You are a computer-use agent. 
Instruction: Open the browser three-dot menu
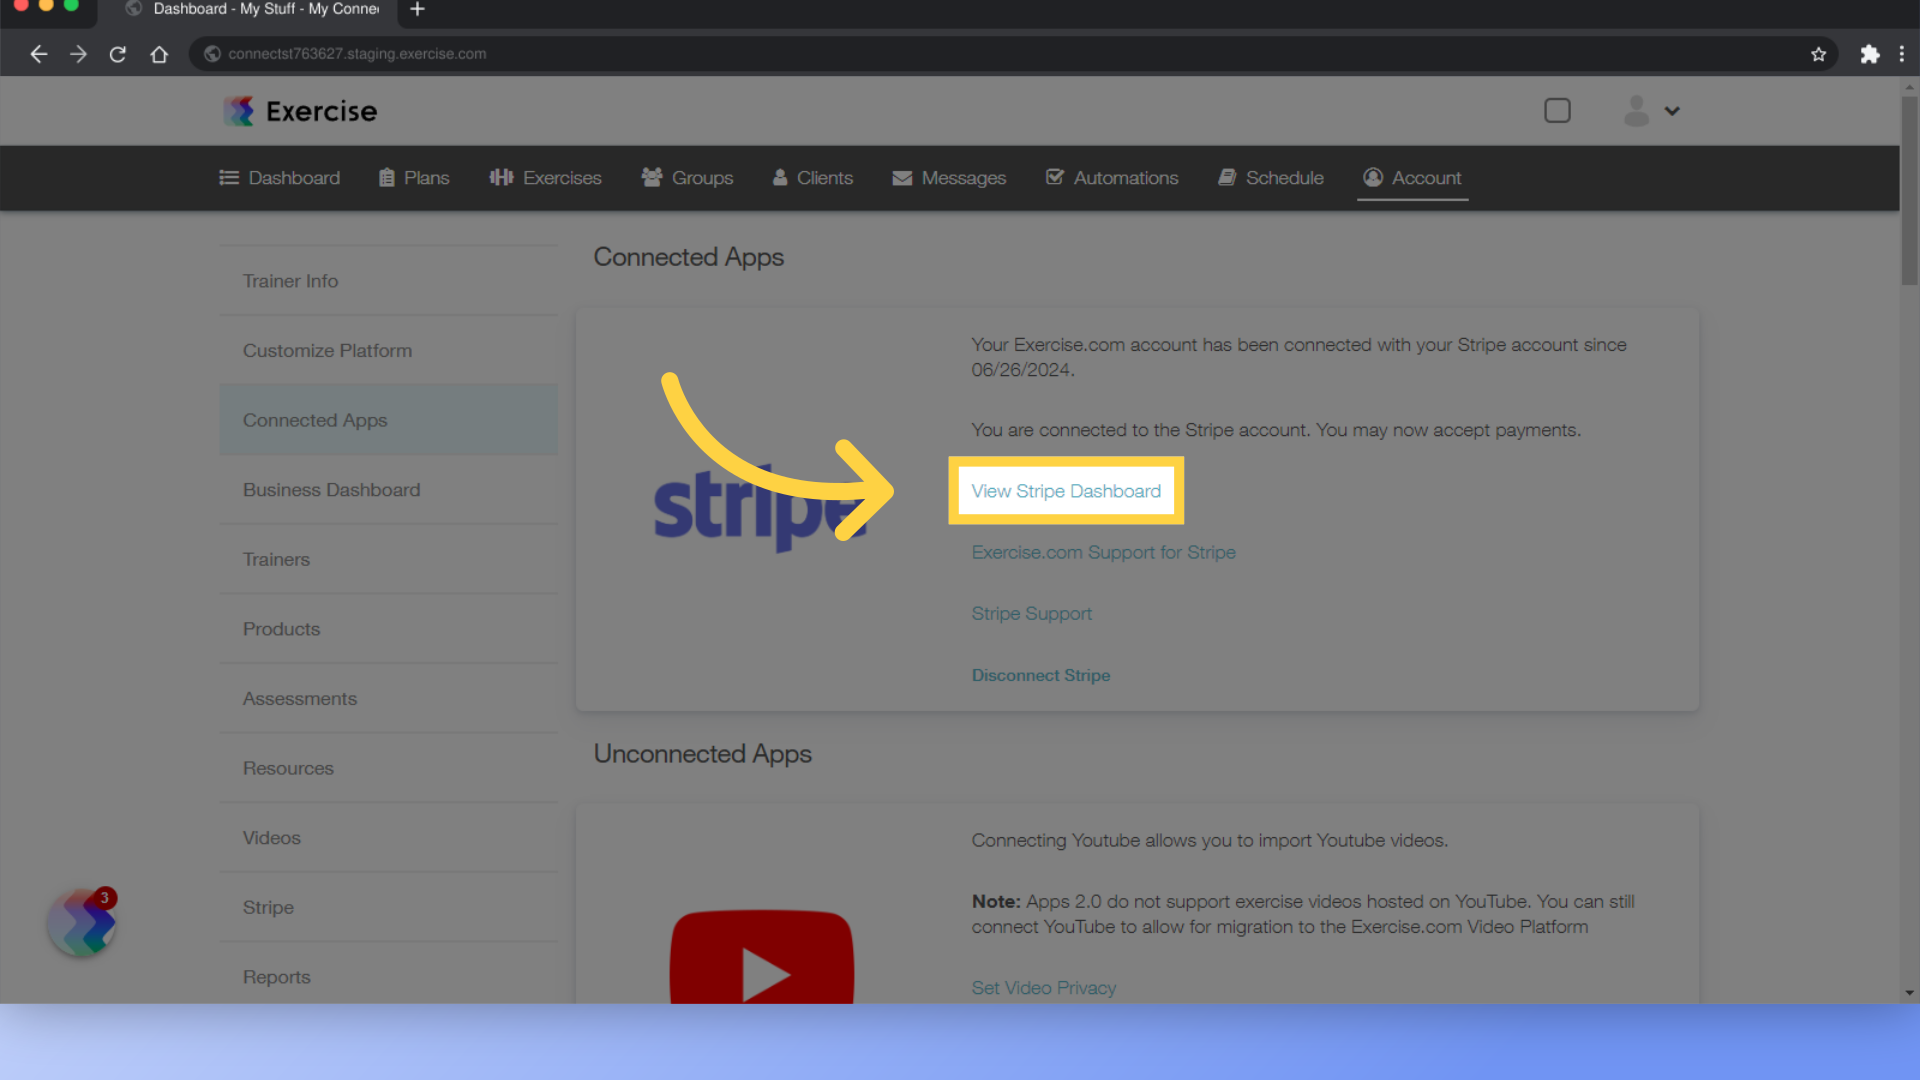1901,54
